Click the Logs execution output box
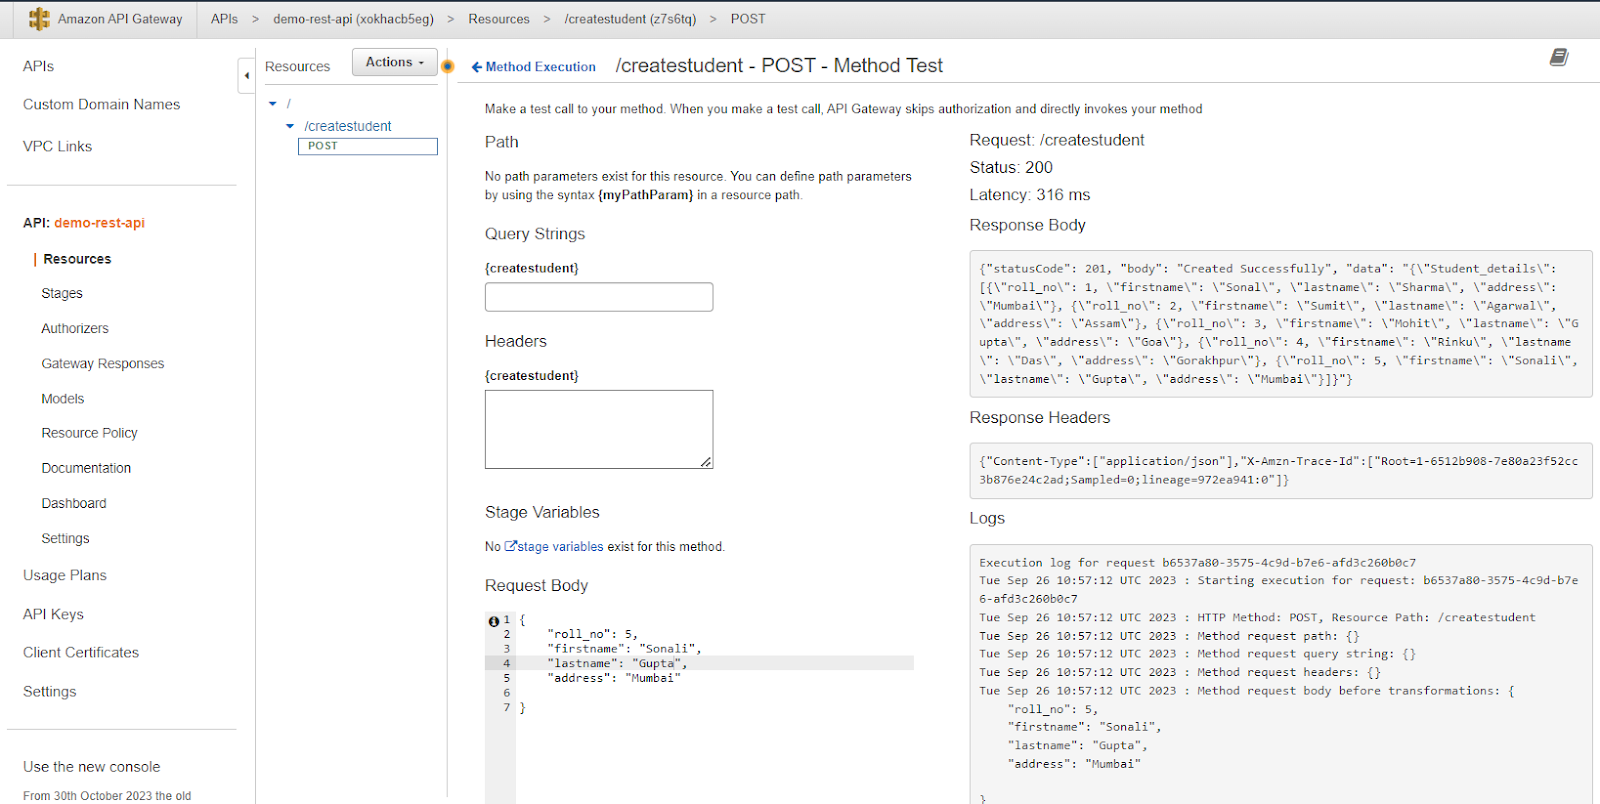 tap(1281, 674)
